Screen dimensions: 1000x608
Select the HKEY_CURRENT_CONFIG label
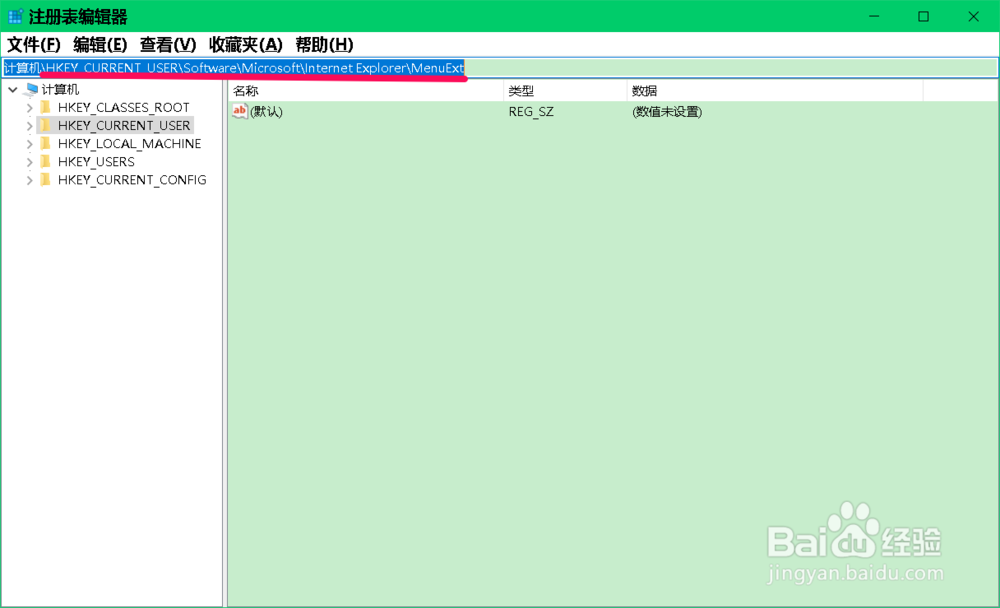pos(132,180)
